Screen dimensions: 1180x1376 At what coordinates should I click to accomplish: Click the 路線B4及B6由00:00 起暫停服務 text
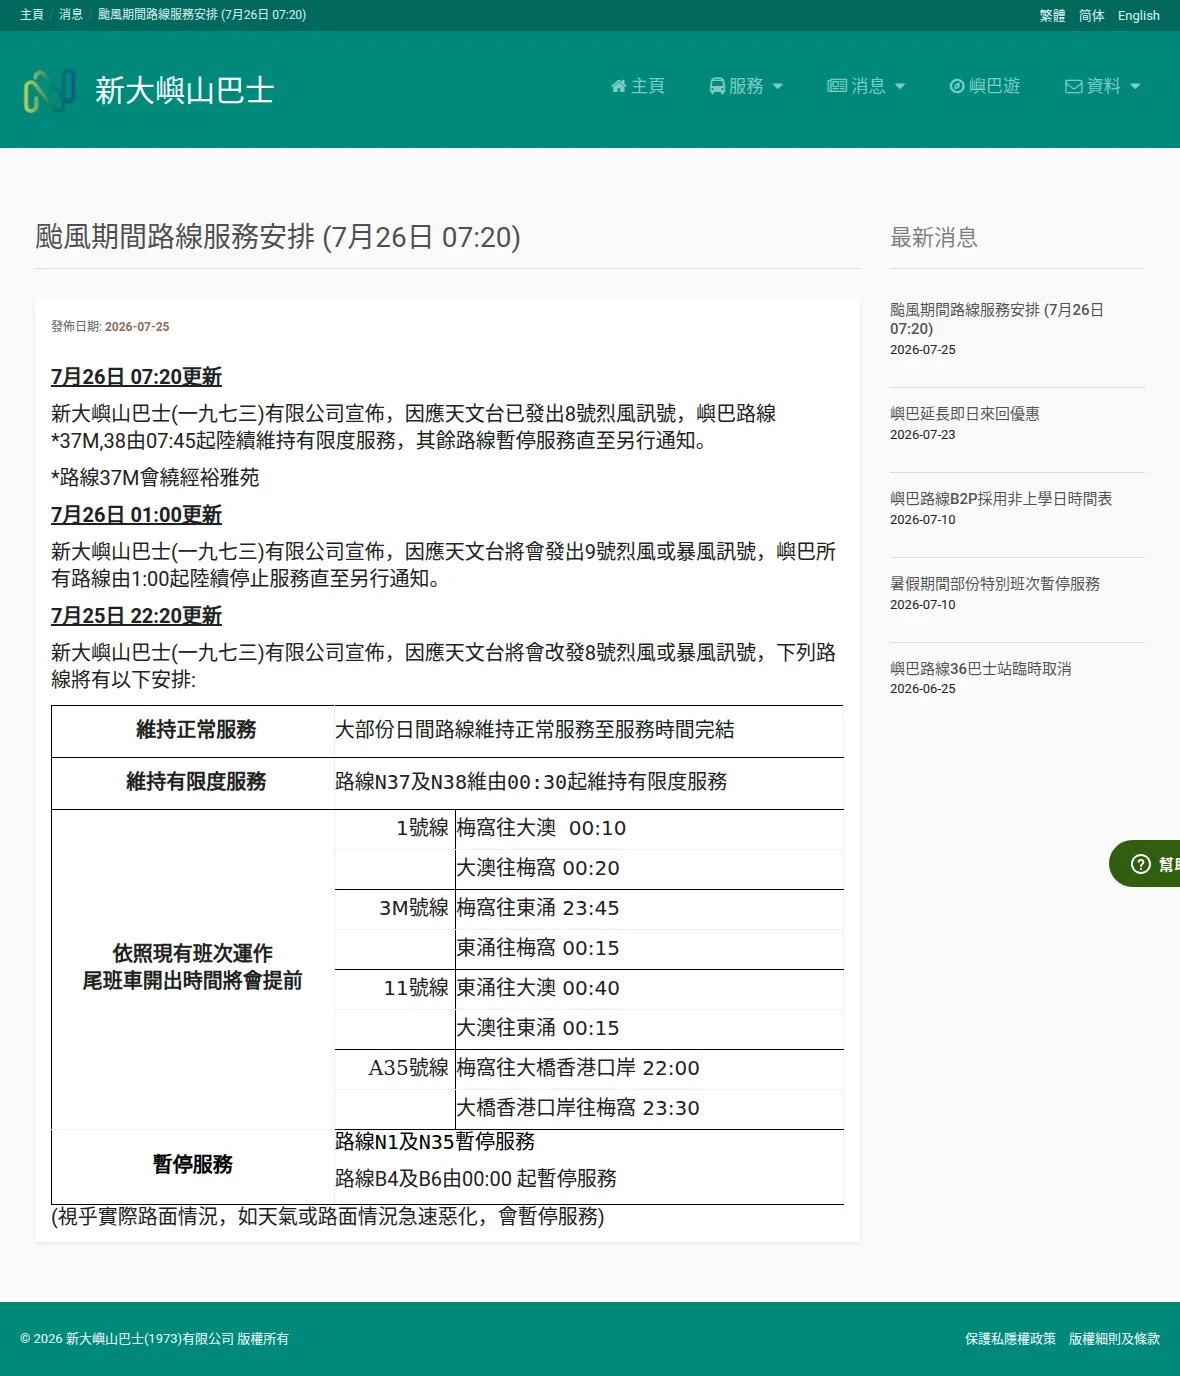pyautogui.click(x=476, y=1179)
